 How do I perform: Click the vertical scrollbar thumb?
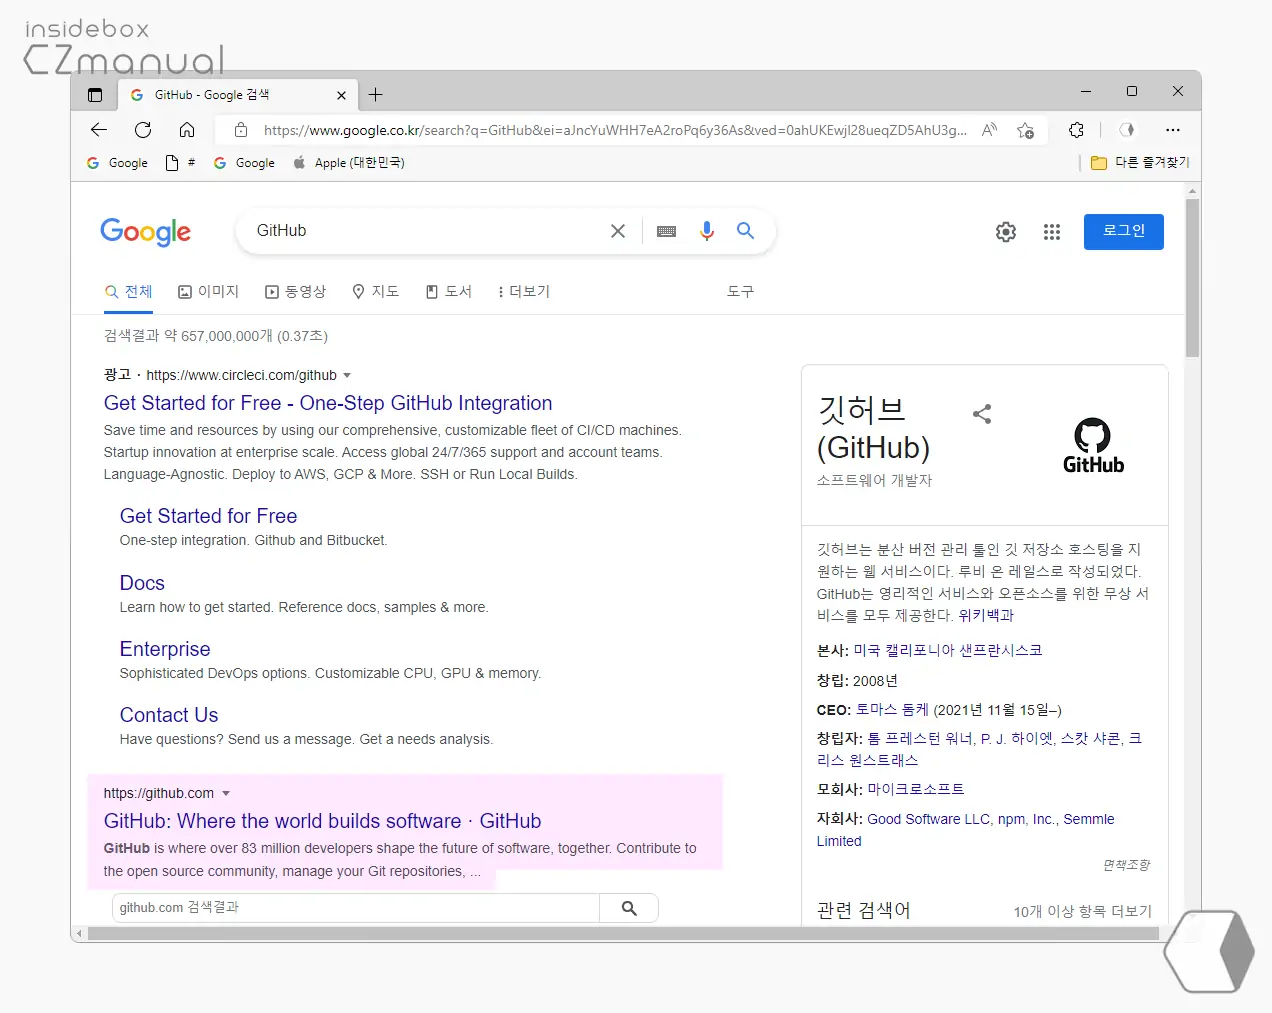click(1192, 278)
